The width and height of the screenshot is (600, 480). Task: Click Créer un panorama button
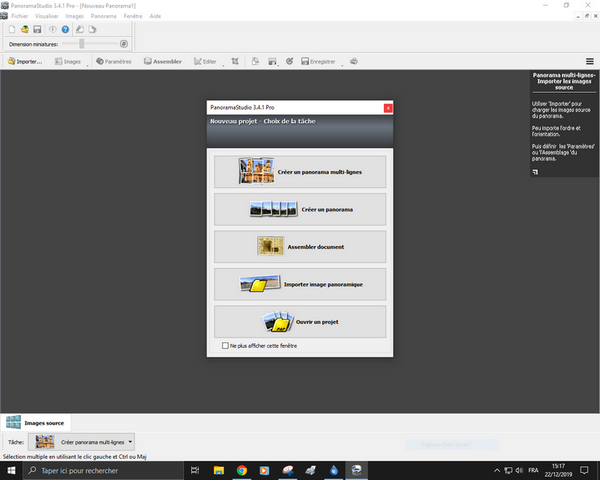[x=300, y=209]
